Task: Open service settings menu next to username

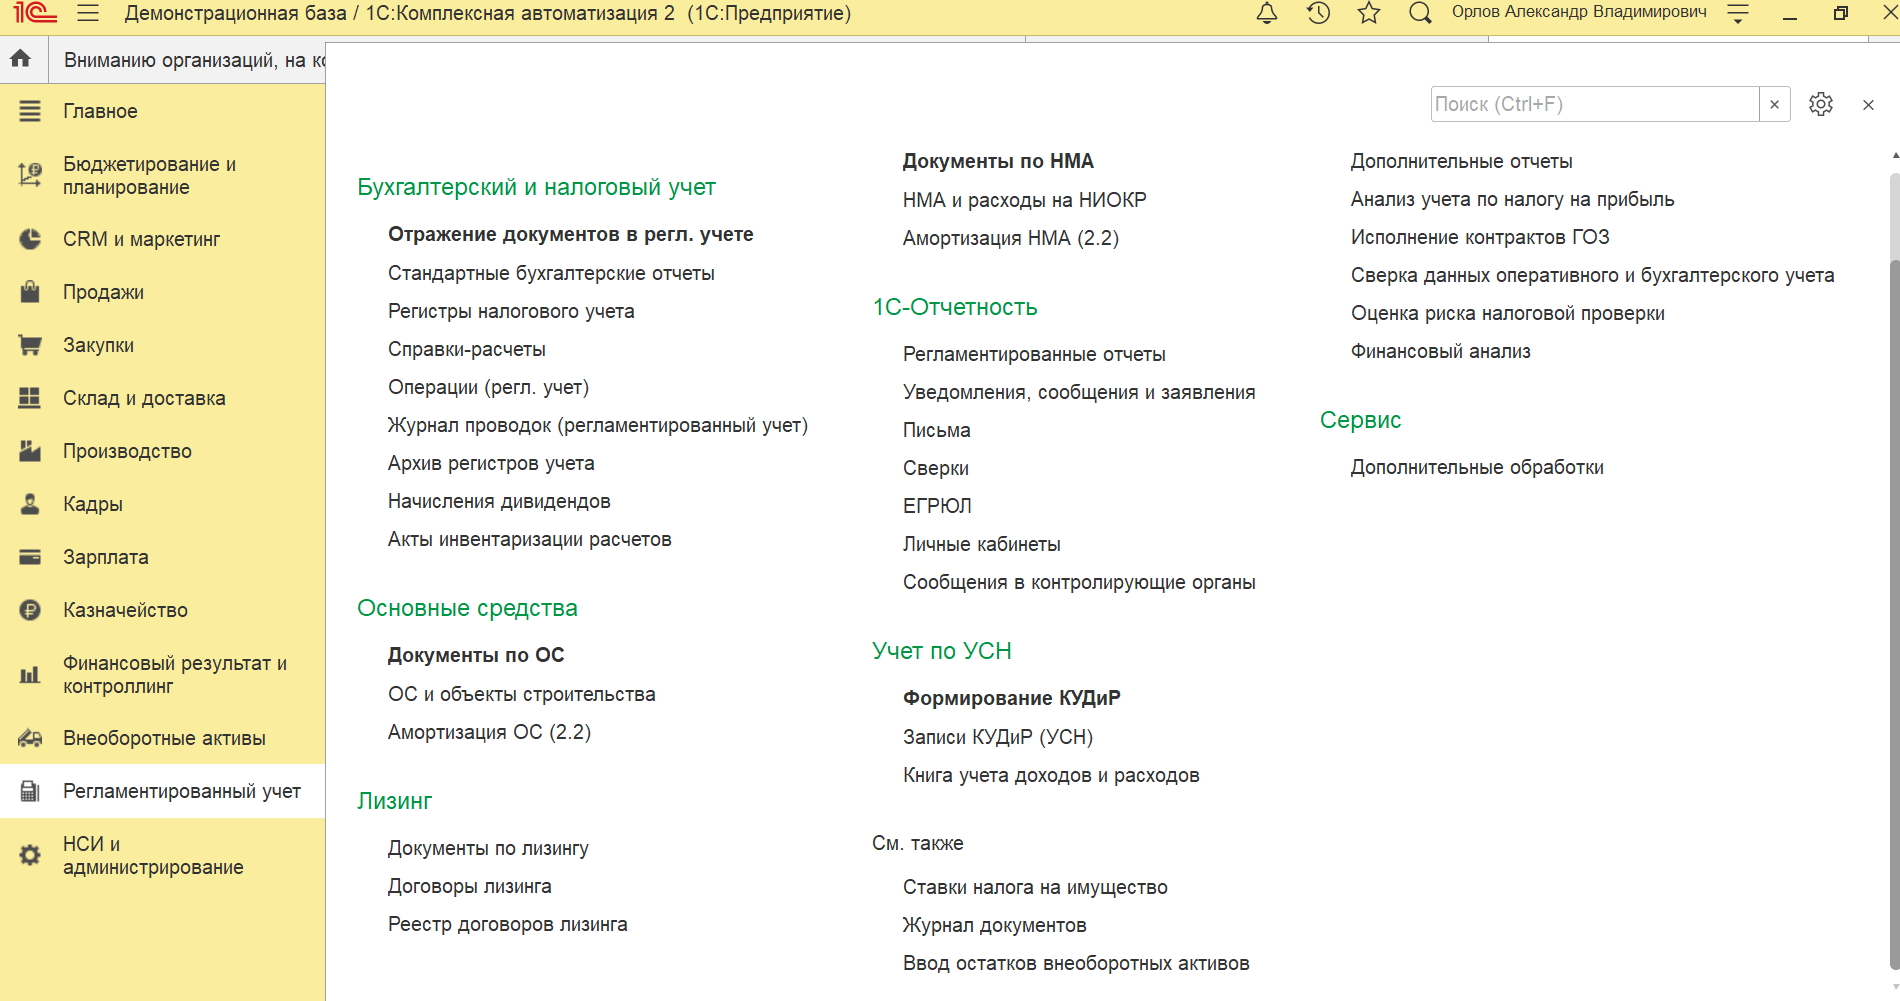Action: point(1738,14)
